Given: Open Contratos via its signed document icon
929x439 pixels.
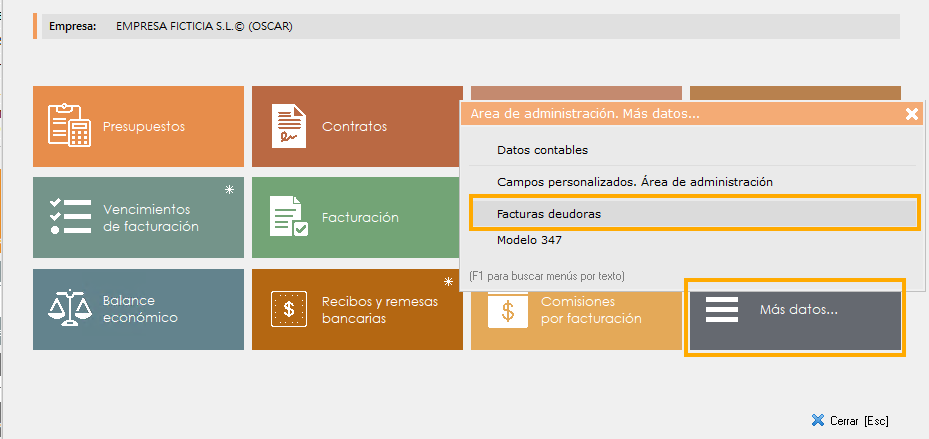Looking at the screenshot, I should [x=289, y=126].
